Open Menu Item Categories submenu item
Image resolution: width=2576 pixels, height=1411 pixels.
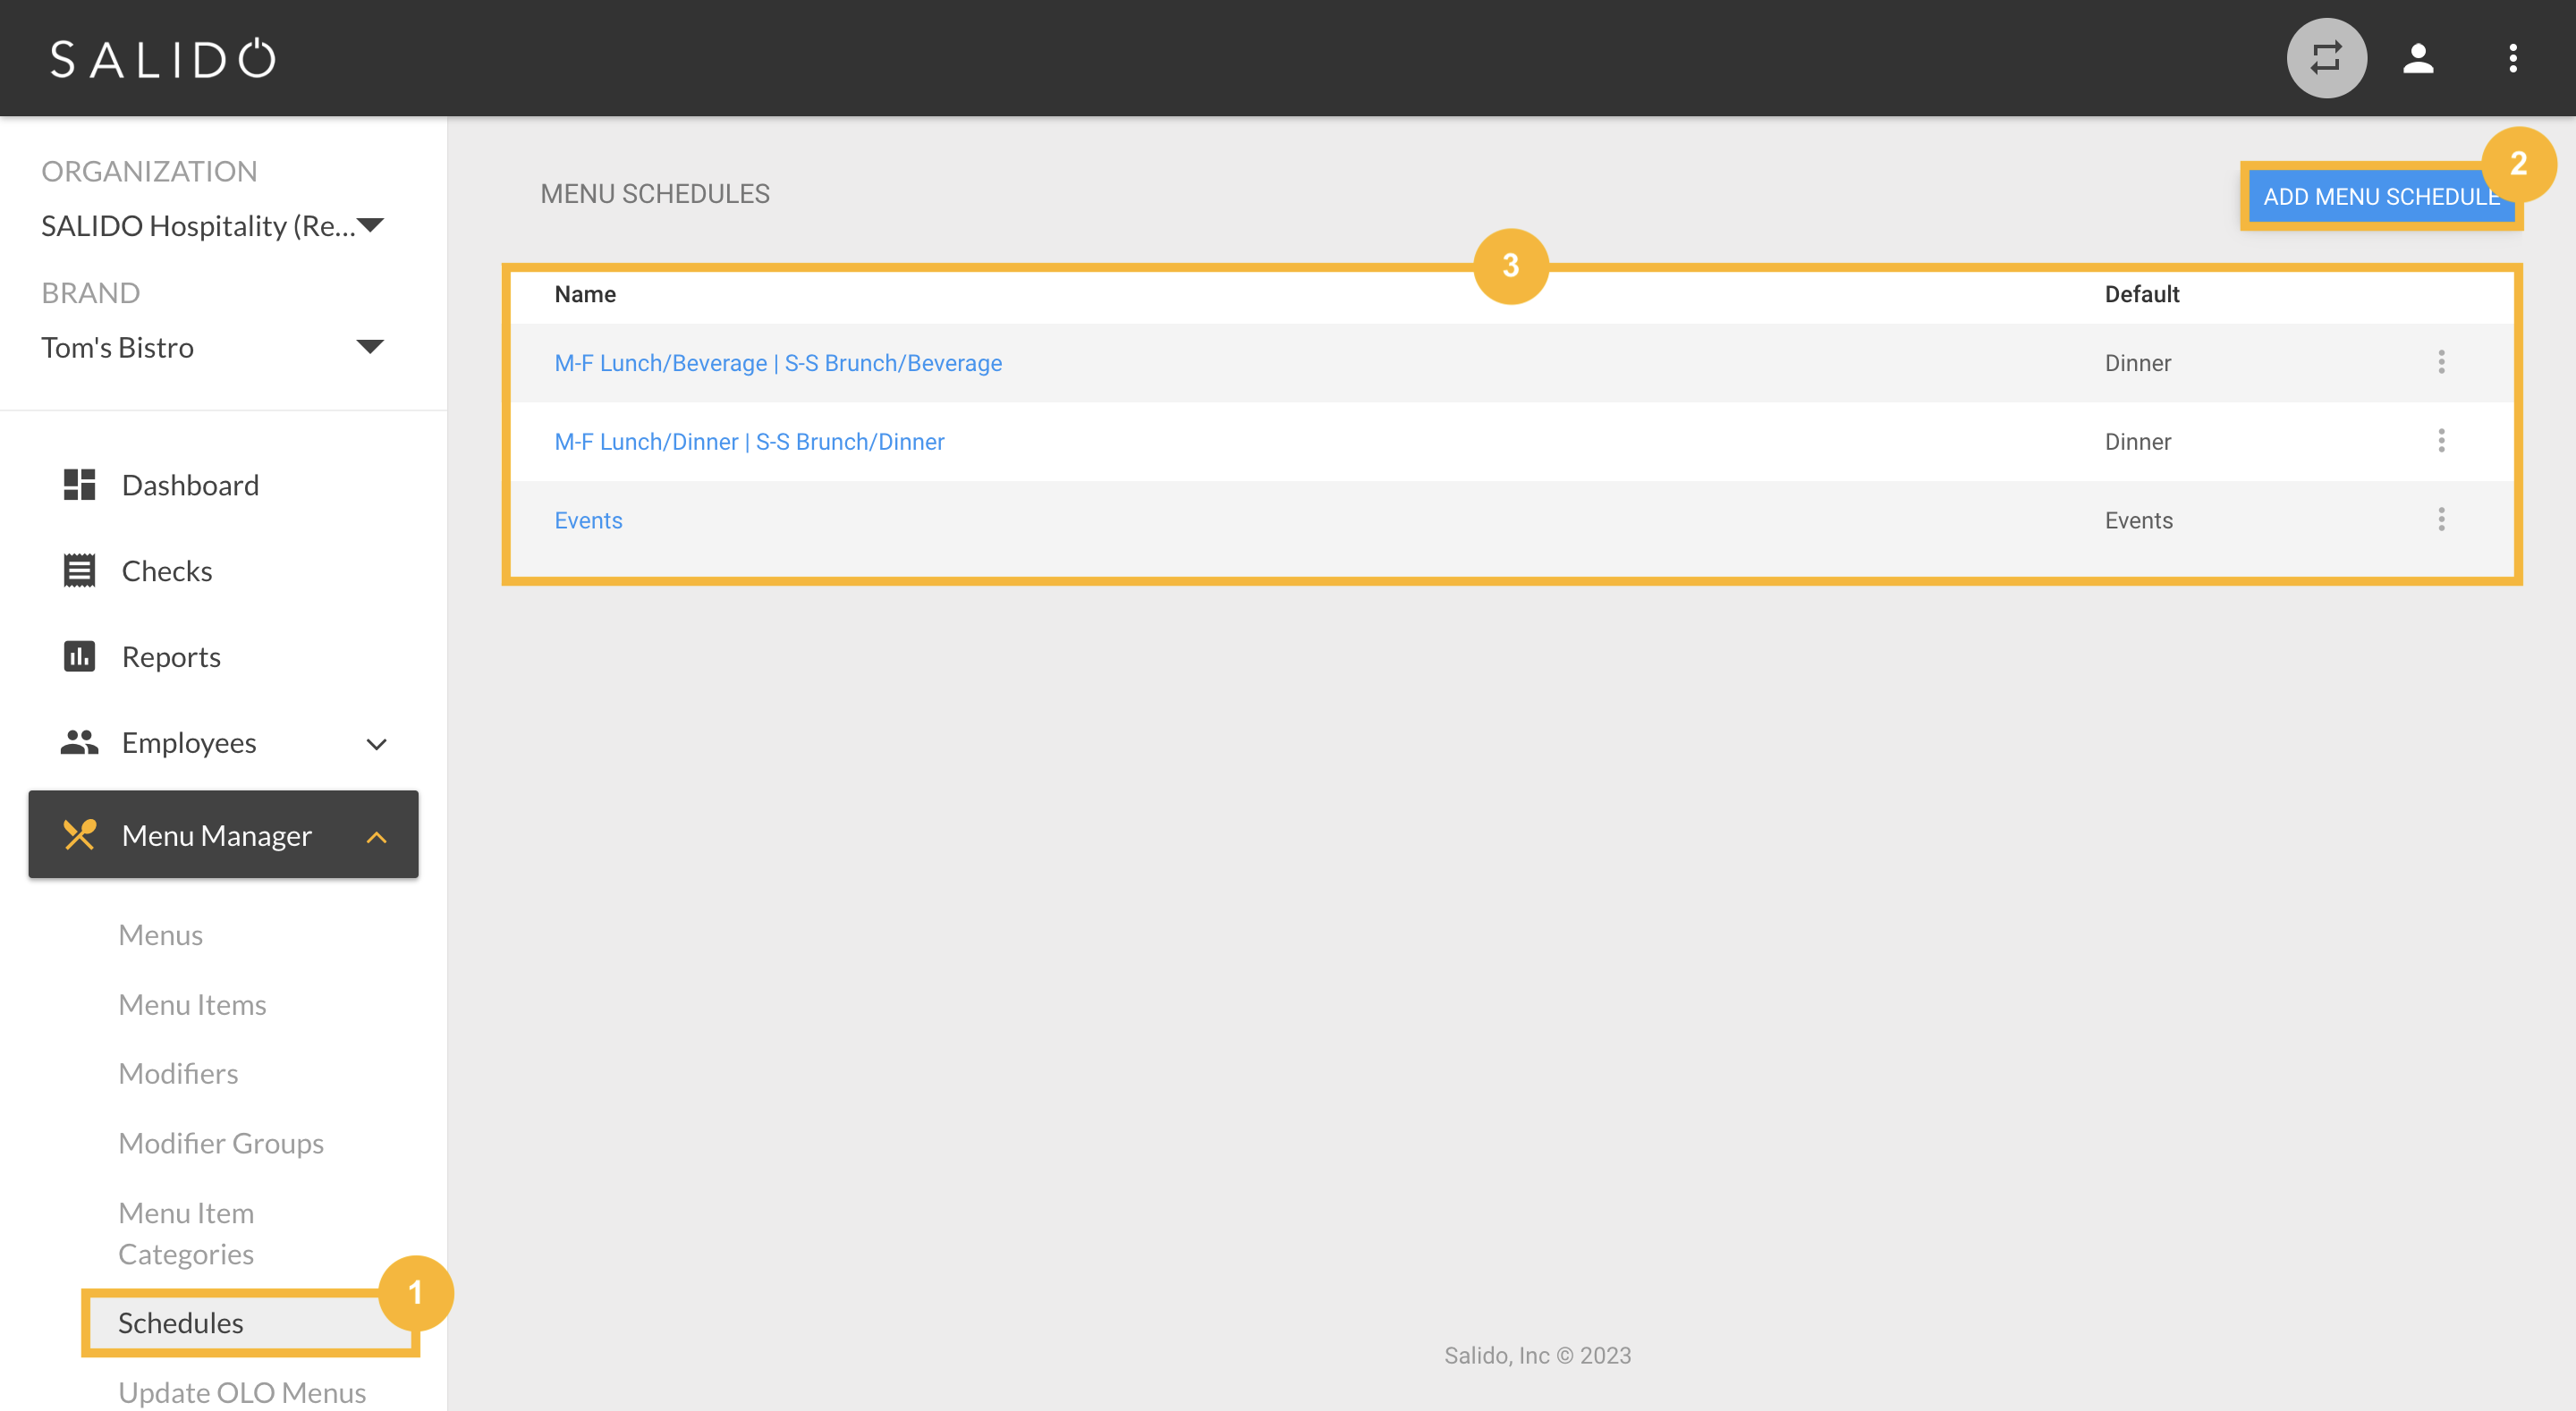(186, 1234)
